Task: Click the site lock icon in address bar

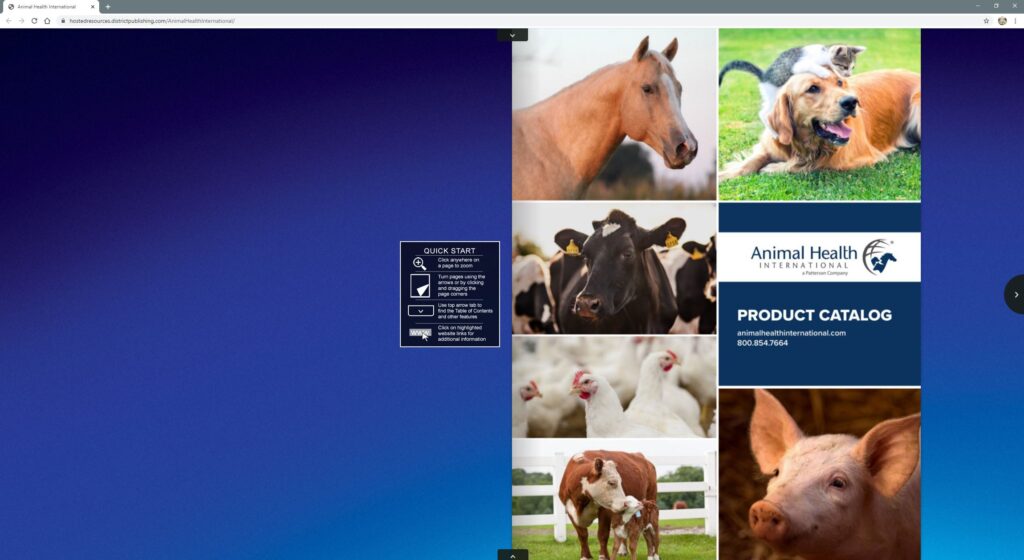Action: (63, 21)
